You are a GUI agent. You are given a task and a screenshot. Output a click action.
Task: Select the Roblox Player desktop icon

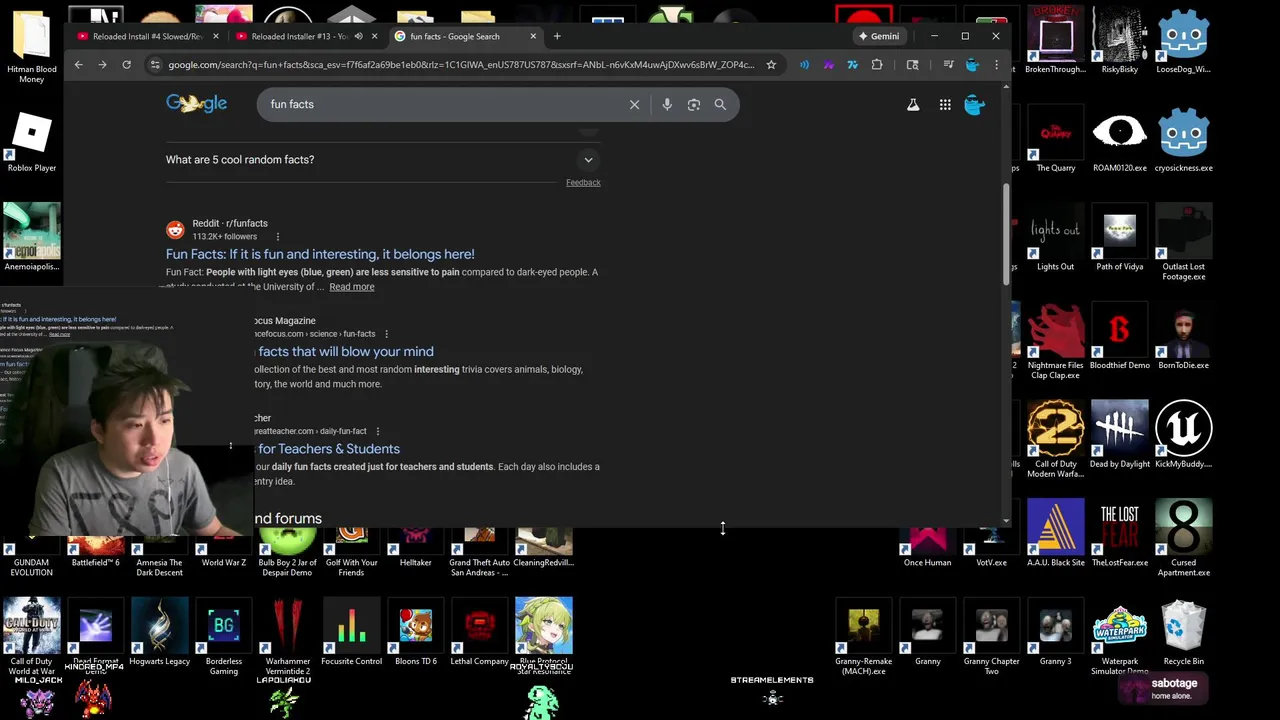pyautogui.click(x=32, y=141)
